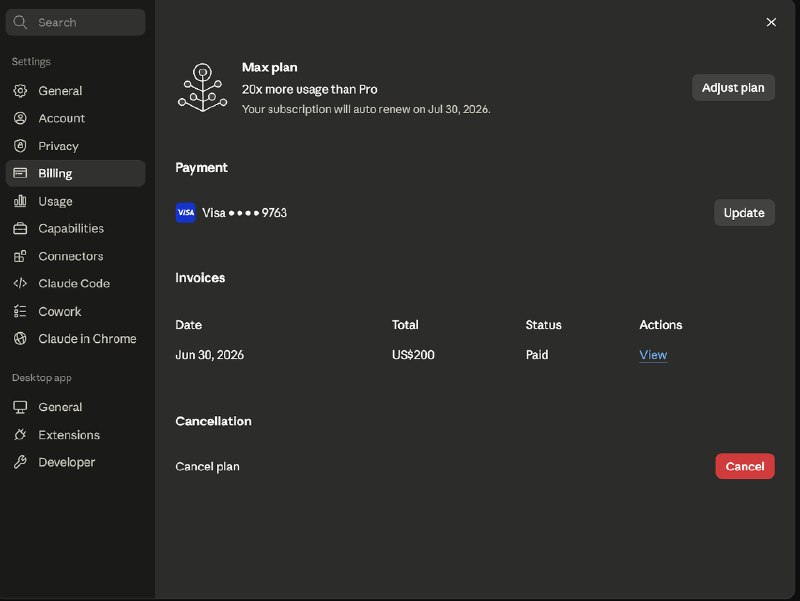800x601 pixels.
Task: Click the Billing card icon
Action: [20, 173]
